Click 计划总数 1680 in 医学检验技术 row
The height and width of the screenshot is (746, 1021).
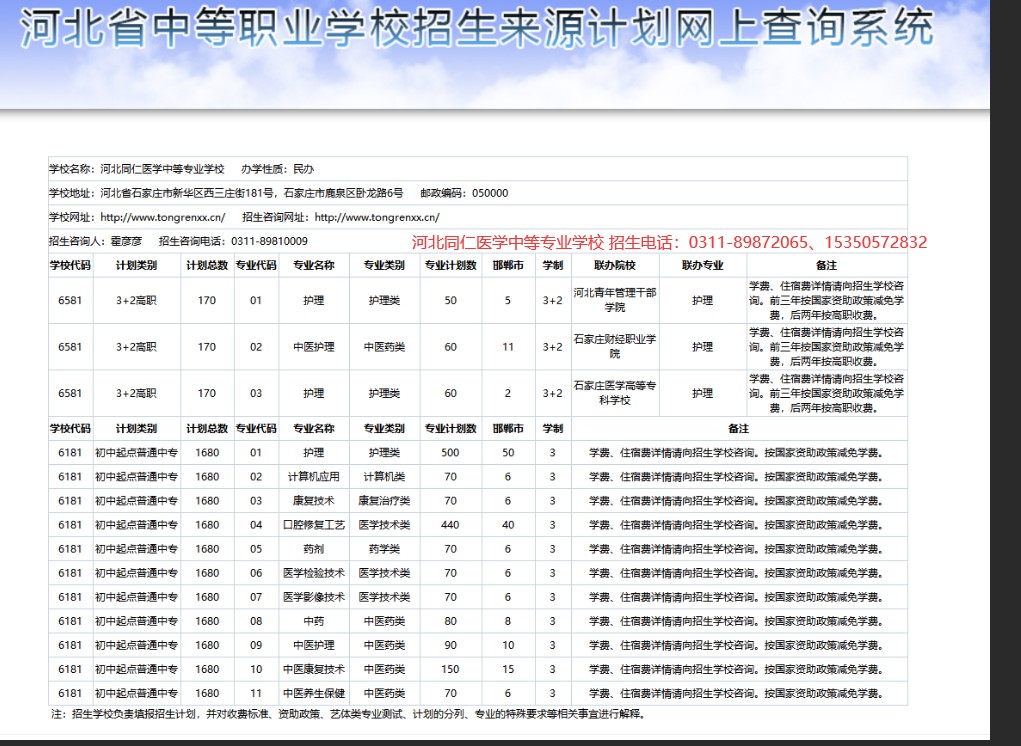click(x=207, y=573)
